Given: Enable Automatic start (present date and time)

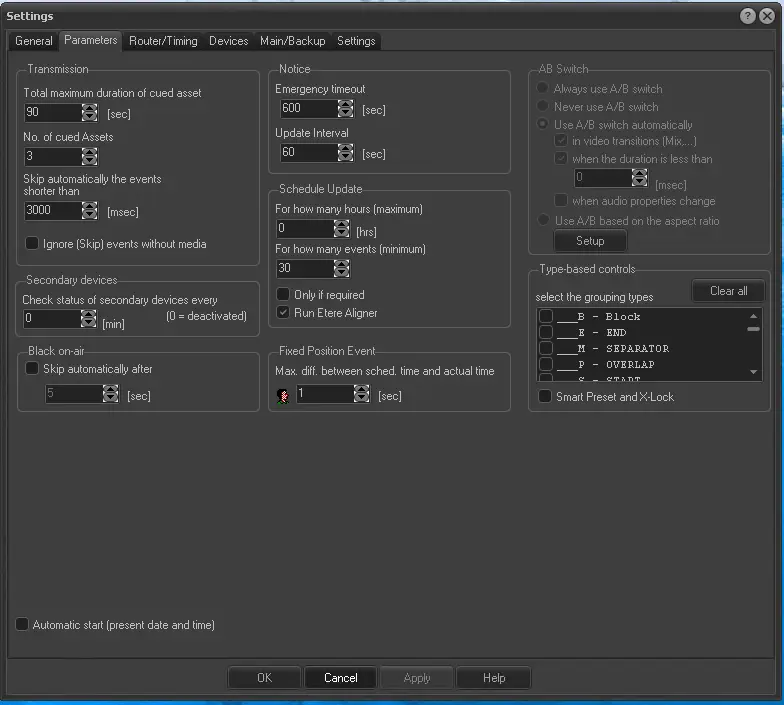Looking at the screenshot, I should [22, 625].
